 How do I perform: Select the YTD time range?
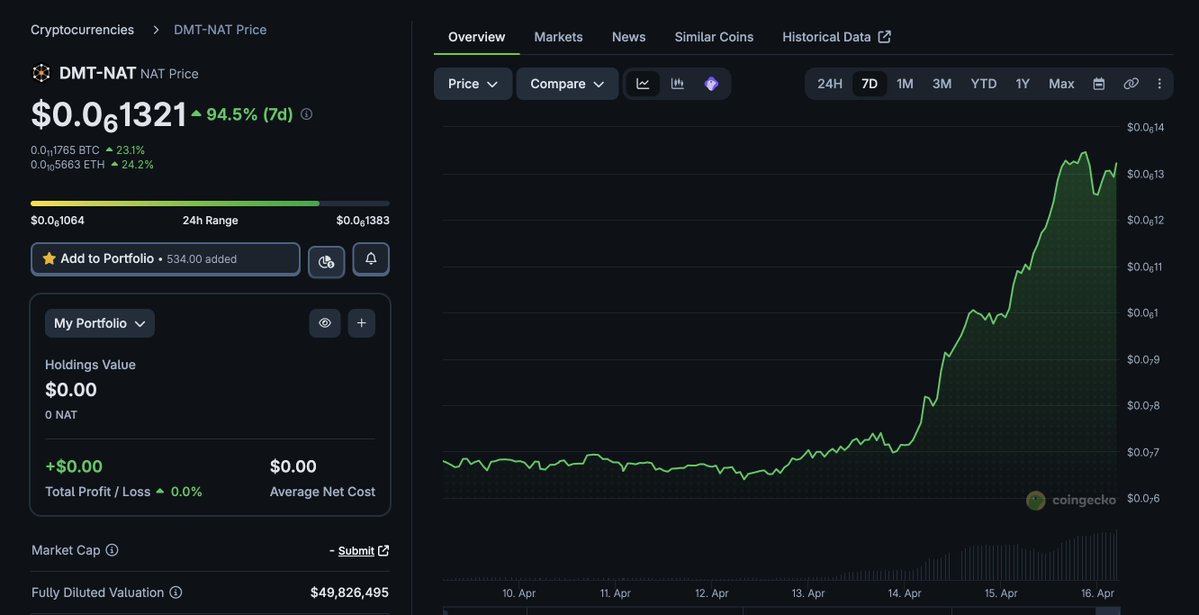point(983,84)
